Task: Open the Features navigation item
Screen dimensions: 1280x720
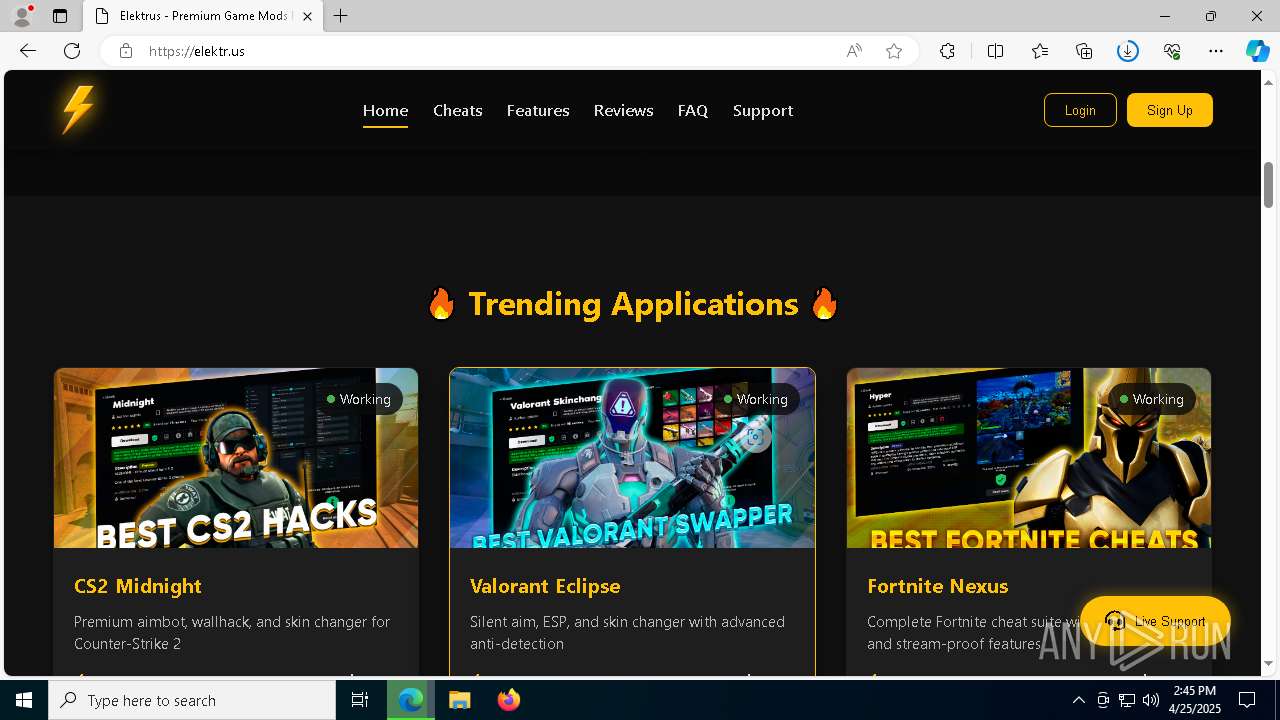Action: [538, 110]
